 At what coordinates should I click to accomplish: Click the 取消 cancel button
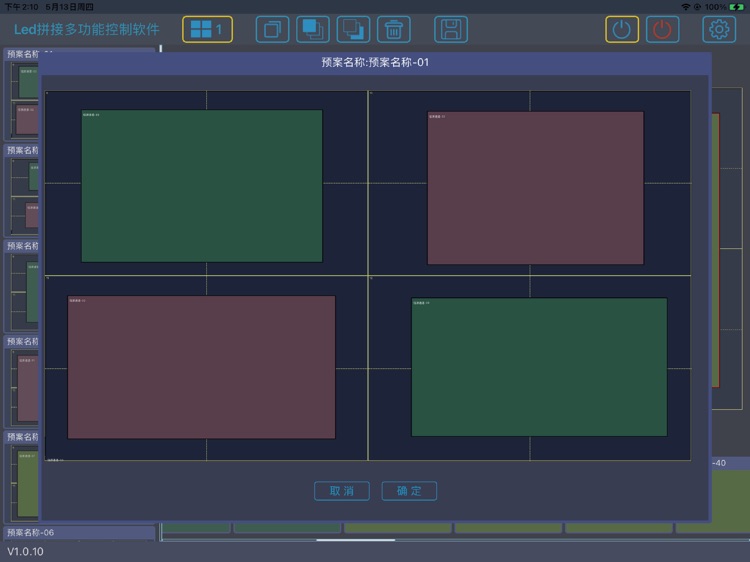pos(342,491)
